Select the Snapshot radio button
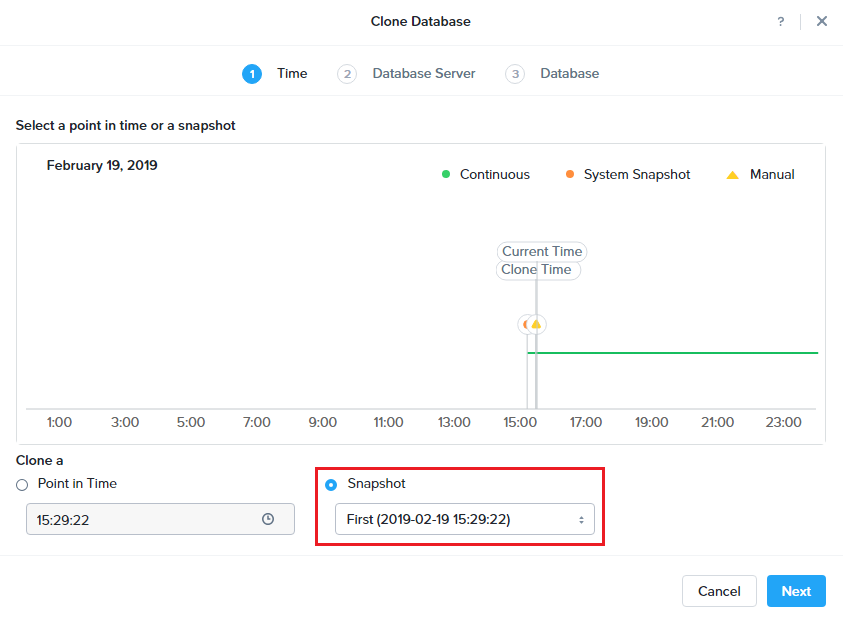The height and width of the screenshot is (624, 843). tap(331, 485)
